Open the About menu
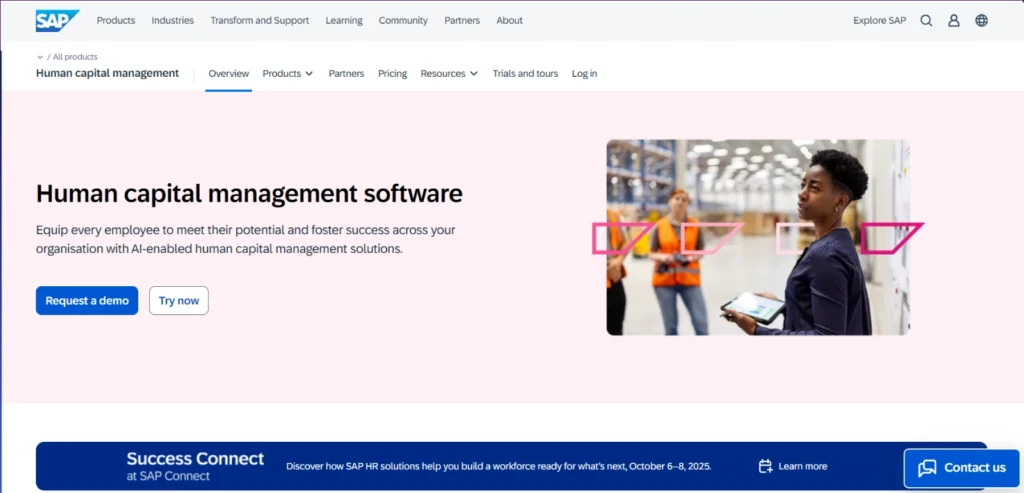This screenshot has width=1024, height=493. (509, 20)
